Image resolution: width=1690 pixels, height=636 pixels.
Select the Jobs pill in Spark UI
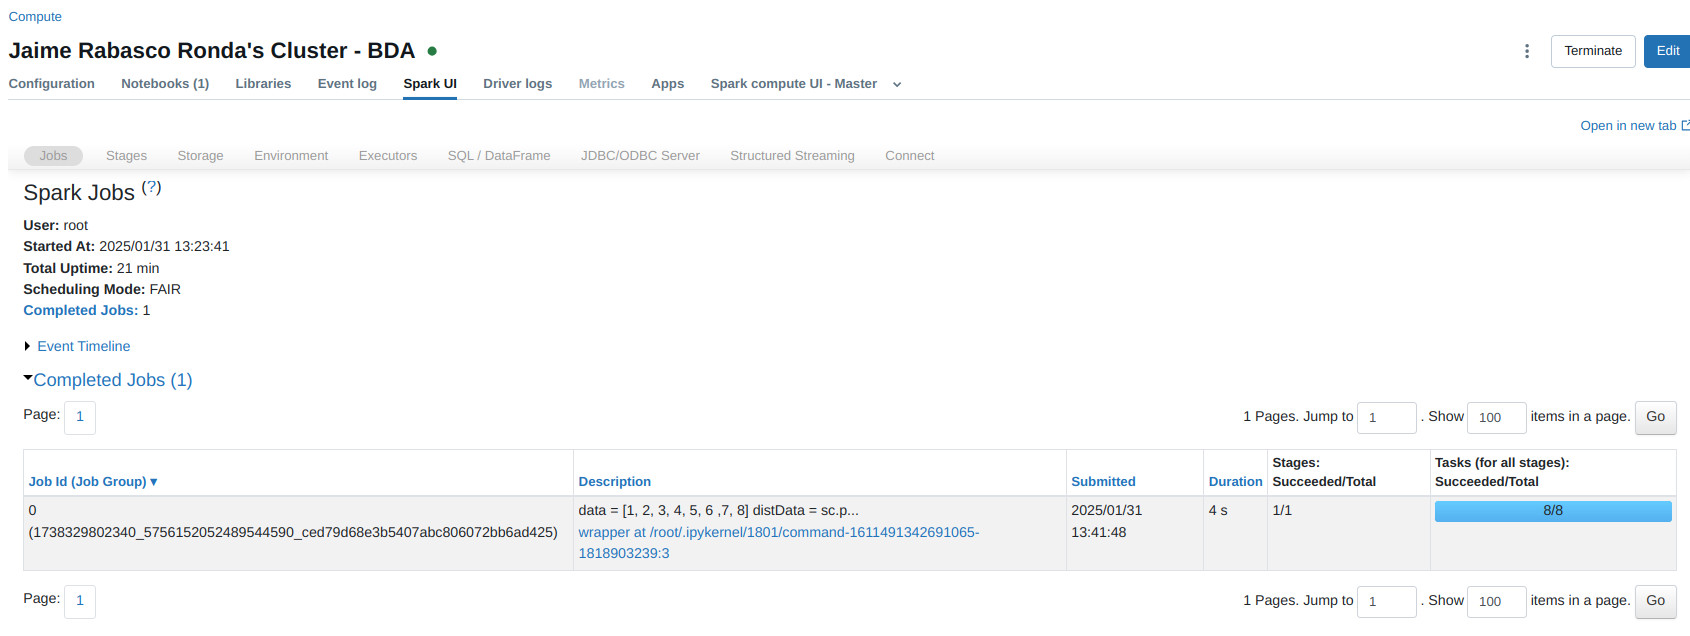(x=53, y=156)
